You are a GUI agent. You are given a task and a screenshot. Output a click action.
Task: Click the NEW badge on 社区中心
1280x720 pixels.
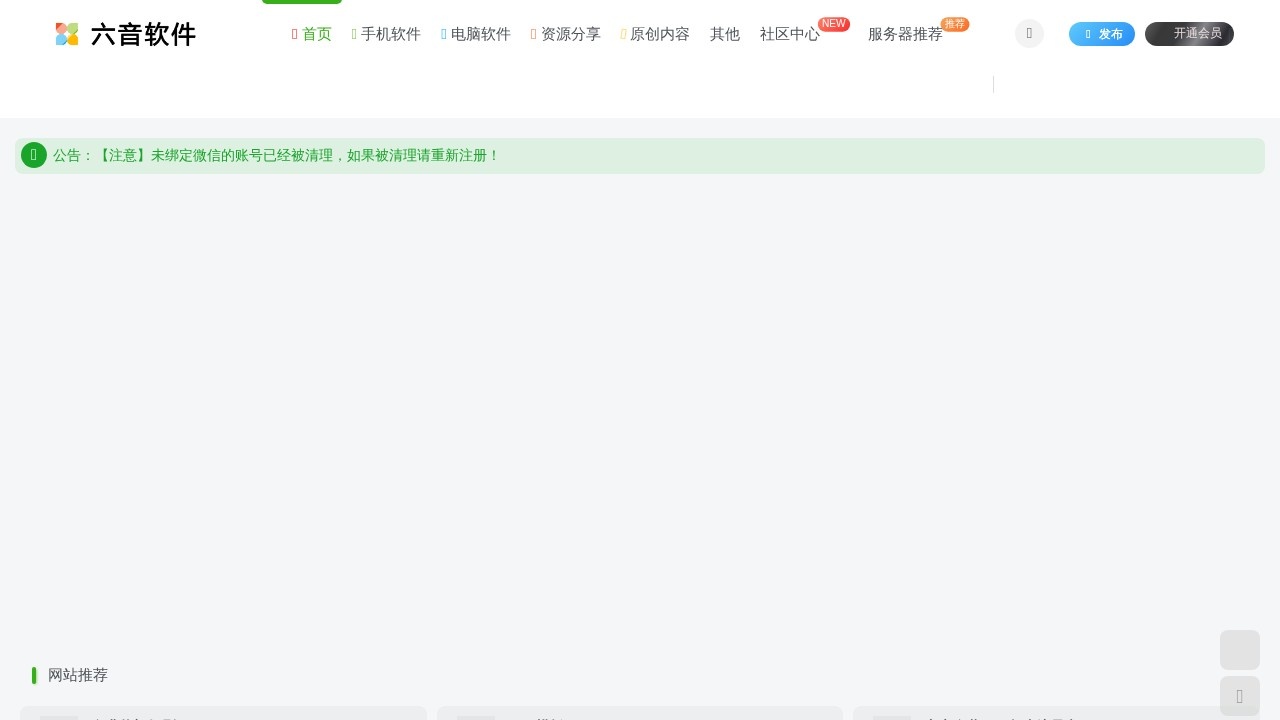(x=834, y=23)
